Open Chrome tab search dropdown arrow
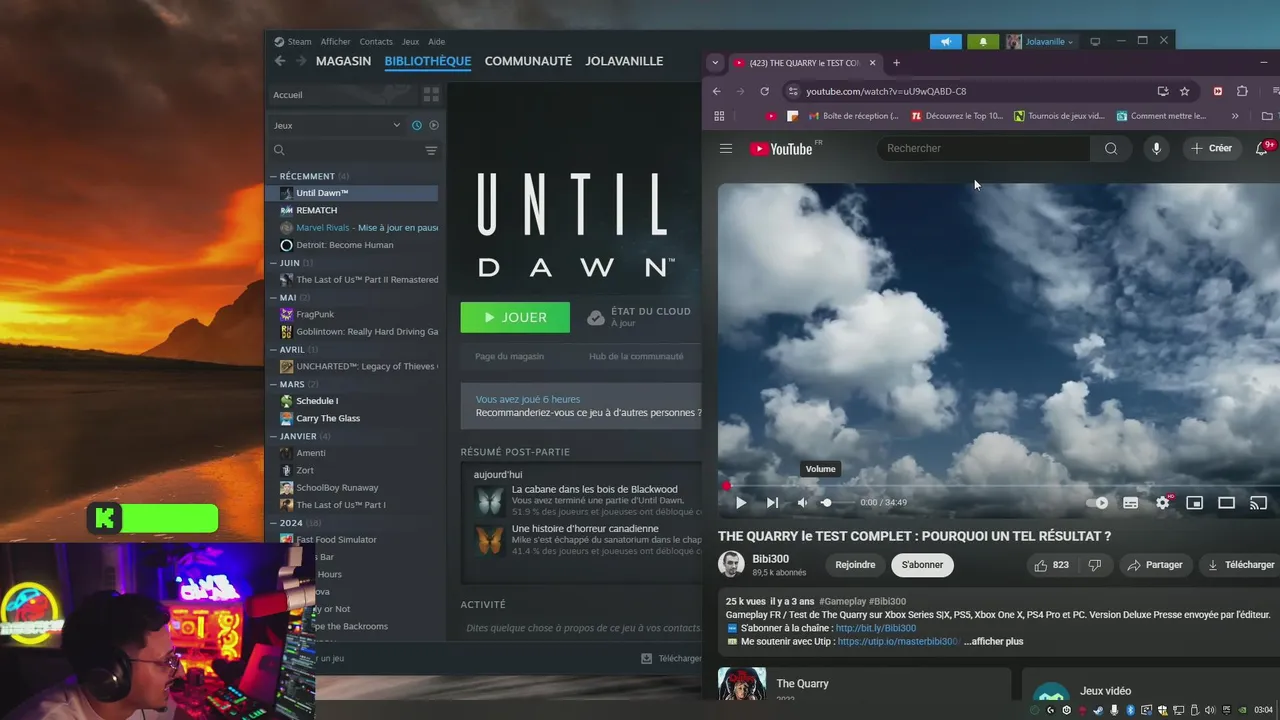1280x720 pixels. (714, 62)
